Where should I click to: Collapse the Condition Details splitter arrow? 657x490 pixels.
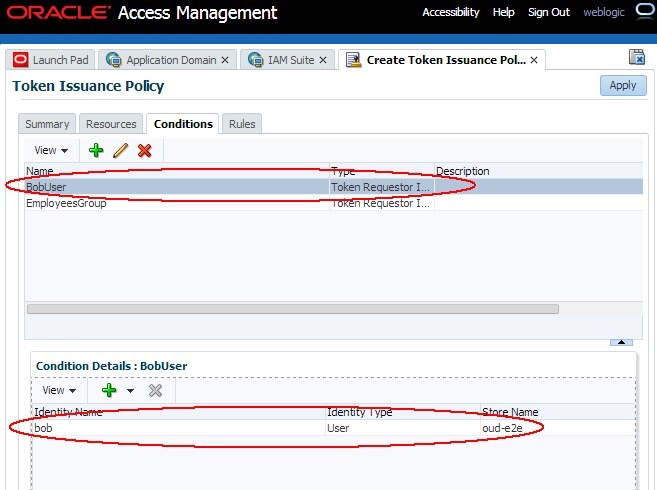pyautogui.click(x=621, y=342)
